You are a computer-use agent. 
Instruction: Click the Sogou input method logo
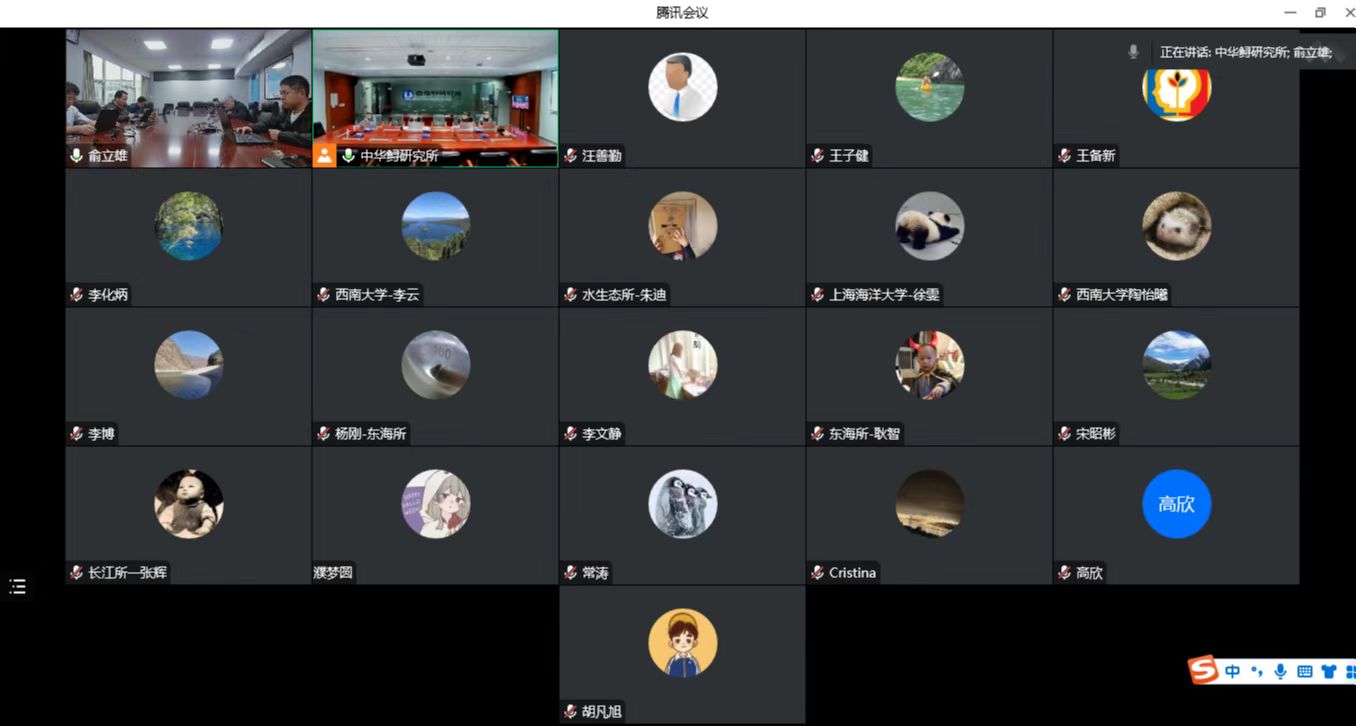[1203, 670]
